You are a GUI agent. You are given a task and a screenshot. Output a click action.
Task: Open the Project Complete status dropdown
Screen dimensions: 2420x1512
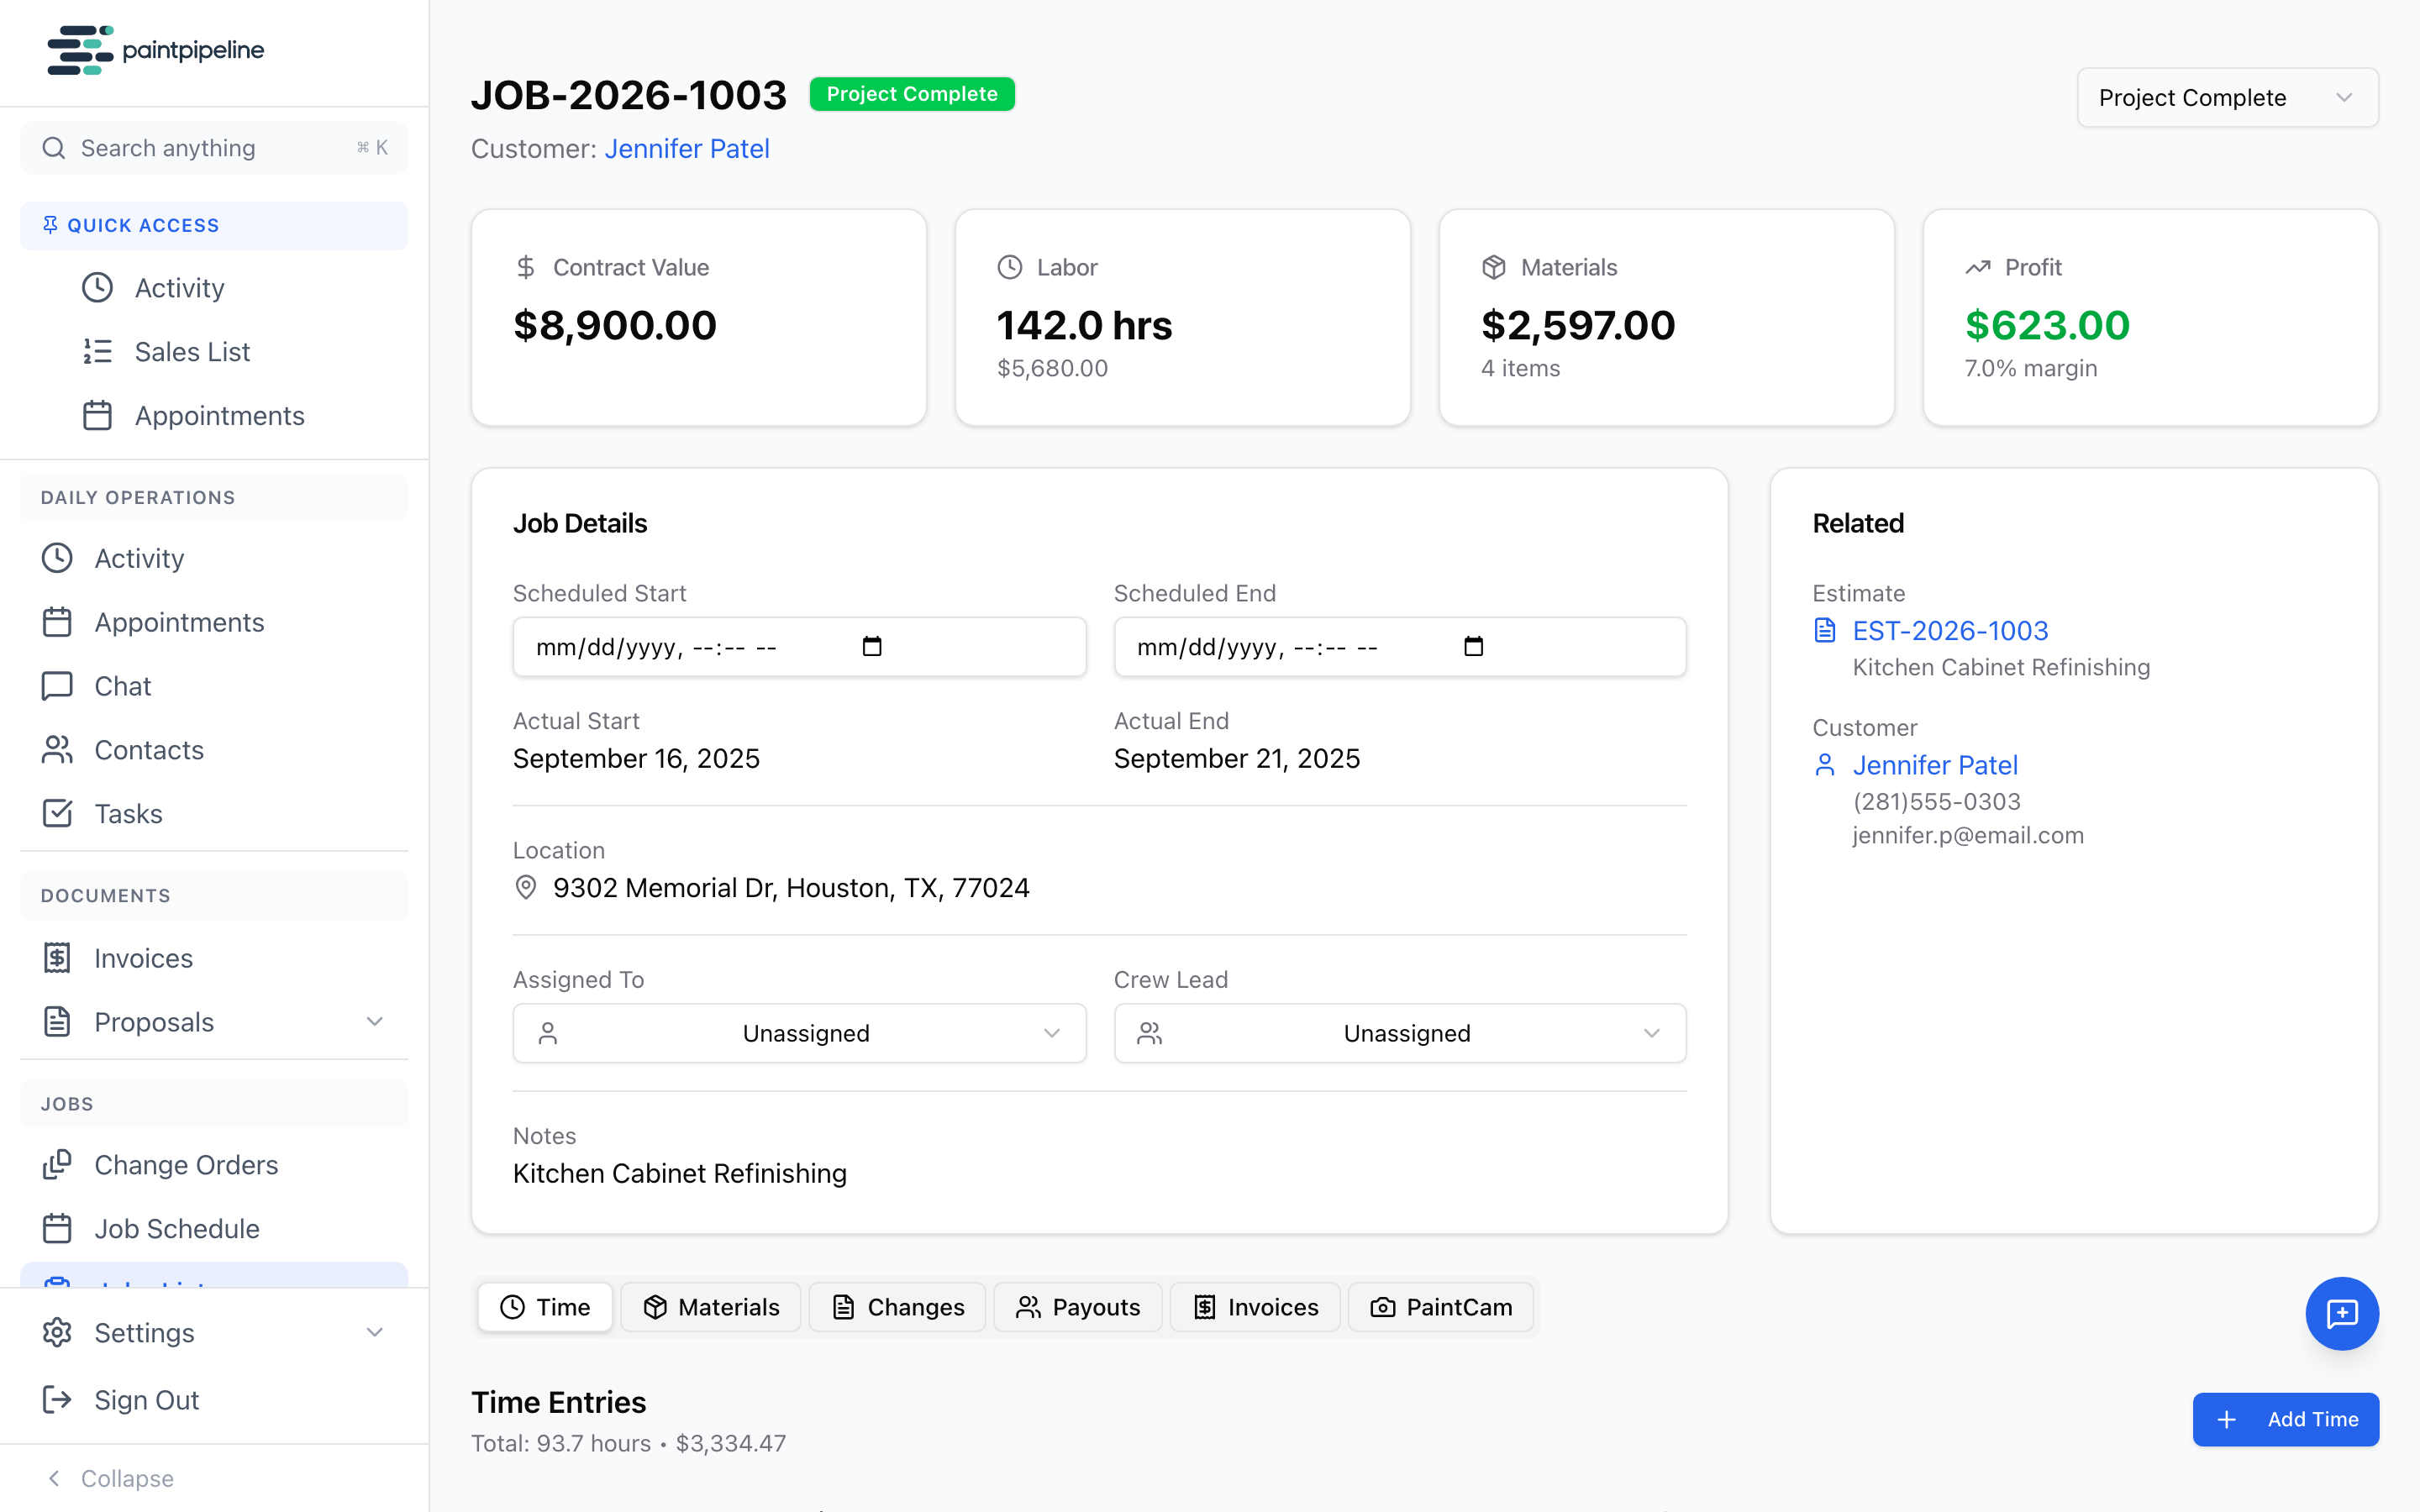click(x=2227, y=97)
